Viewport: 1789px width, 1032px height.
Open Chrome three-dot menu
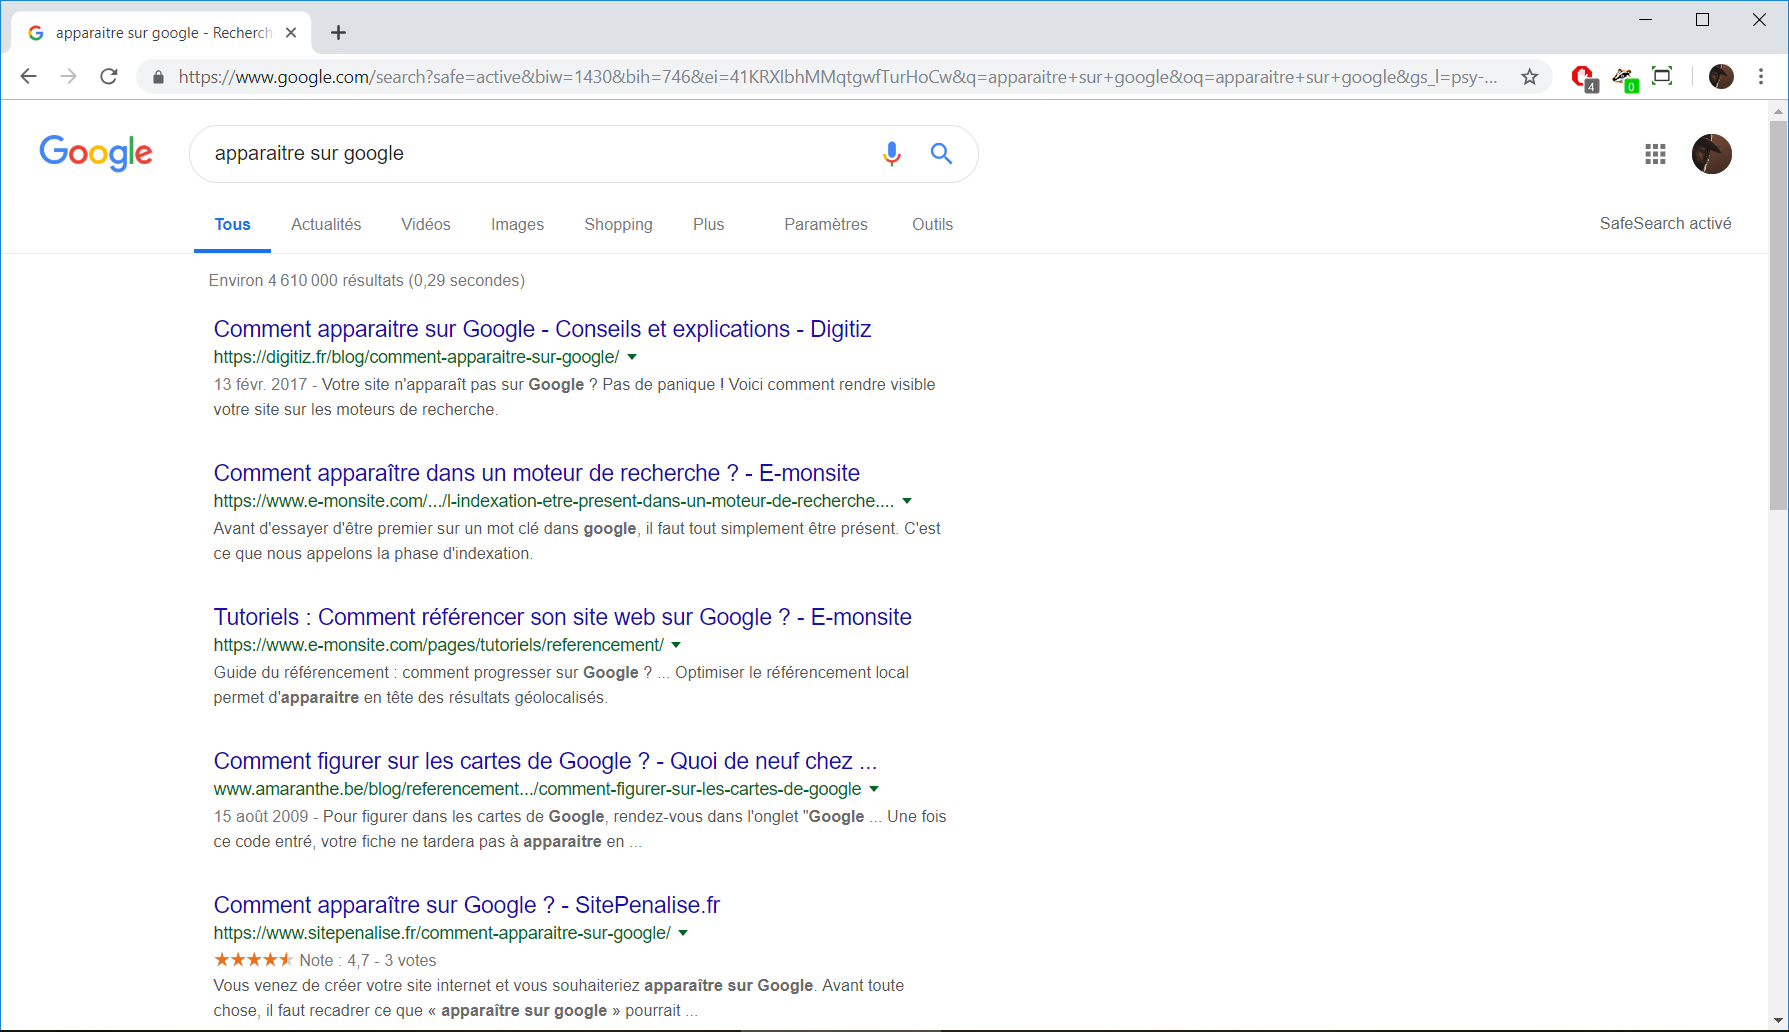[1761, 76]
